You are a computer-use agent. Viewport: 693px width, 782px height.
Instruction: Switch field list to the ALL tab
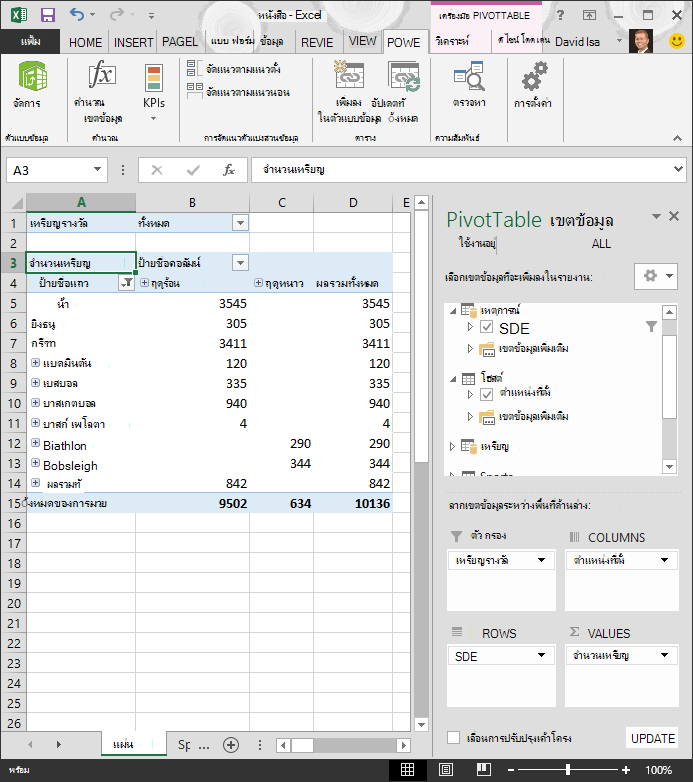click(601, 244)
